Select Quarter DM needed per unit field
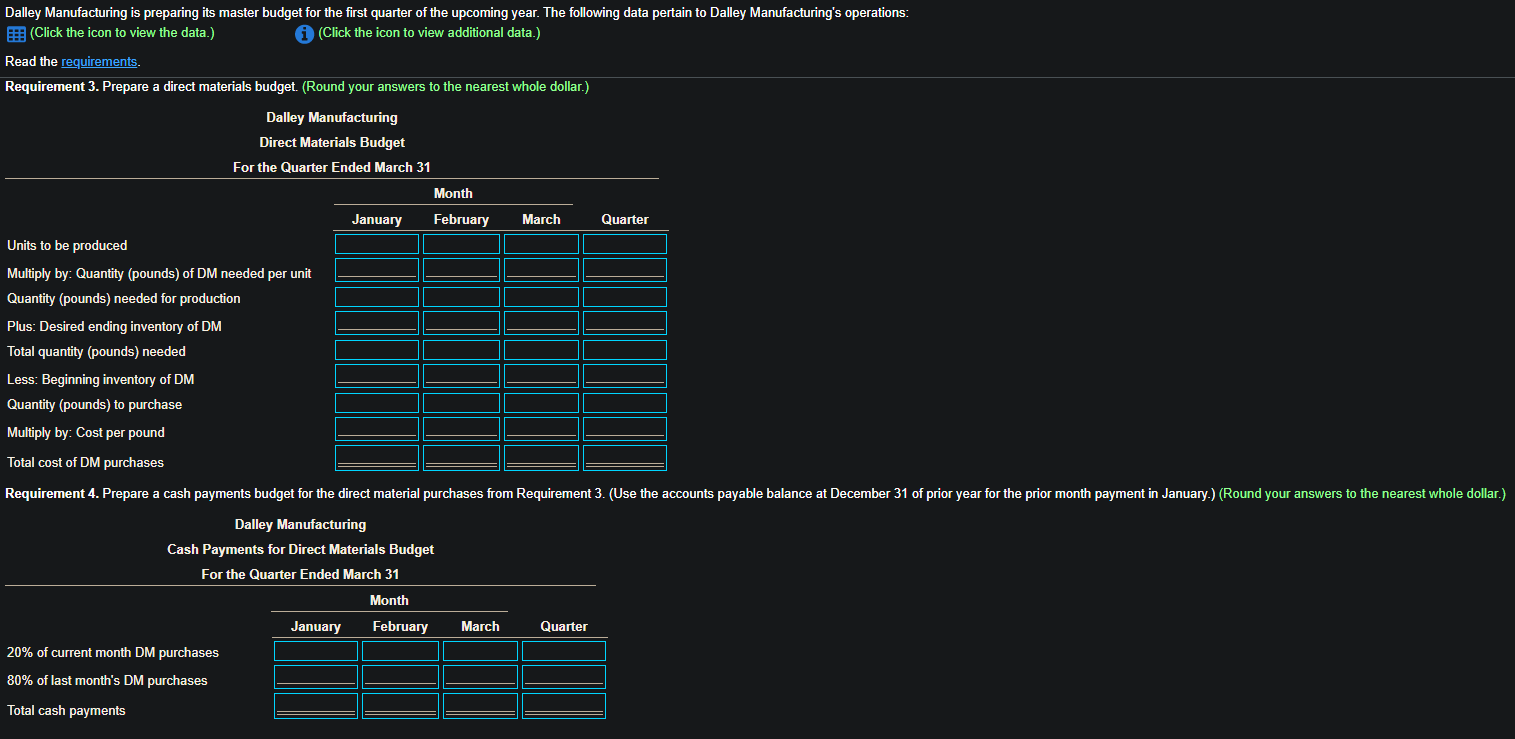 (x=625, y=270)
